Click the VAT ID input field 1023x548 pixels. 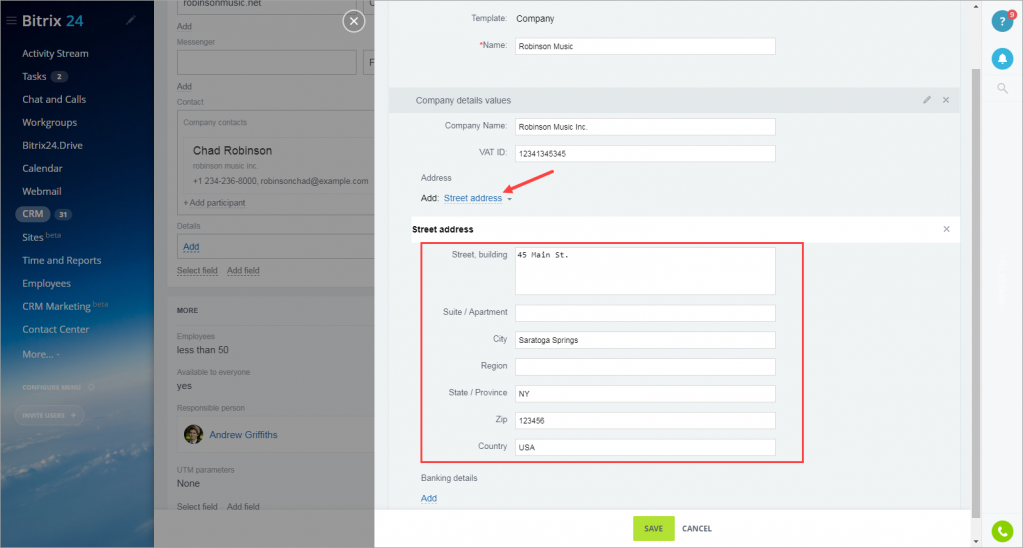[645, 154]
